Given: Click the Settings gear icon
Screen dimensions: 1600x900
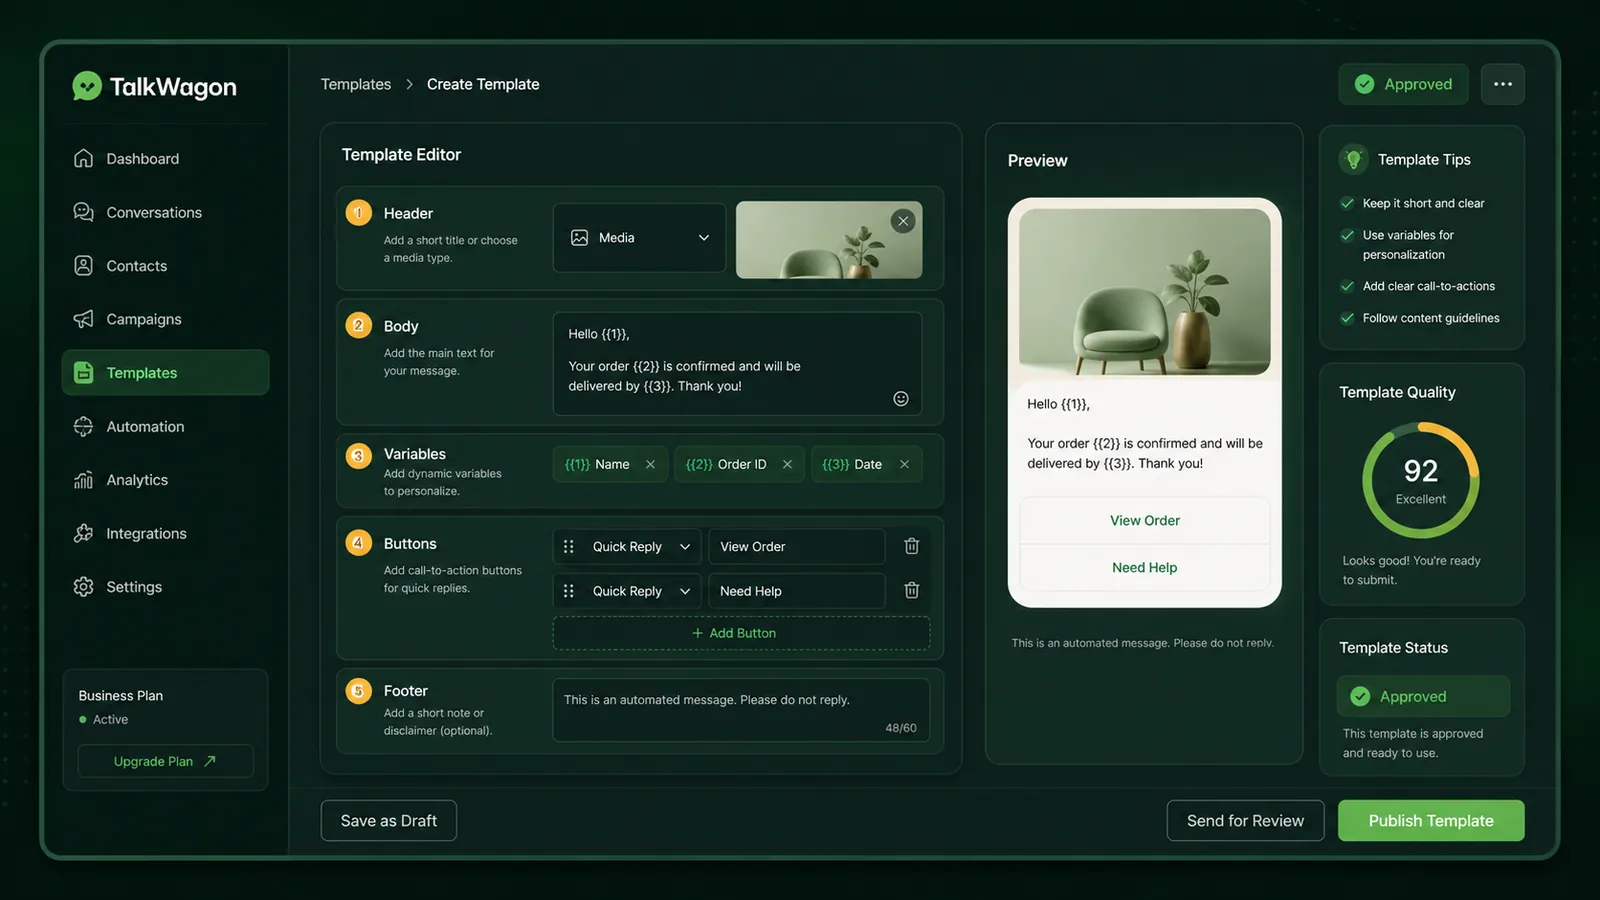Looking at the screenshot, I should tap(84, 587).
